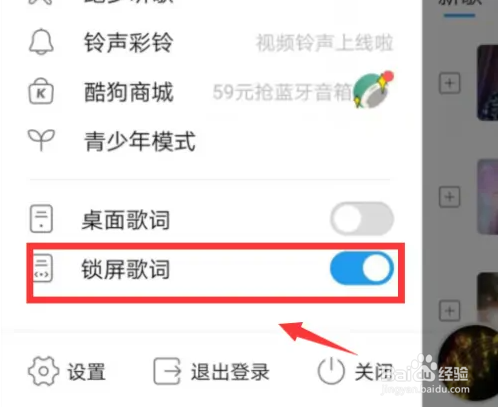
Task: Disable the 锁屏歌词 toggle switch
Action: click(362, 268)
